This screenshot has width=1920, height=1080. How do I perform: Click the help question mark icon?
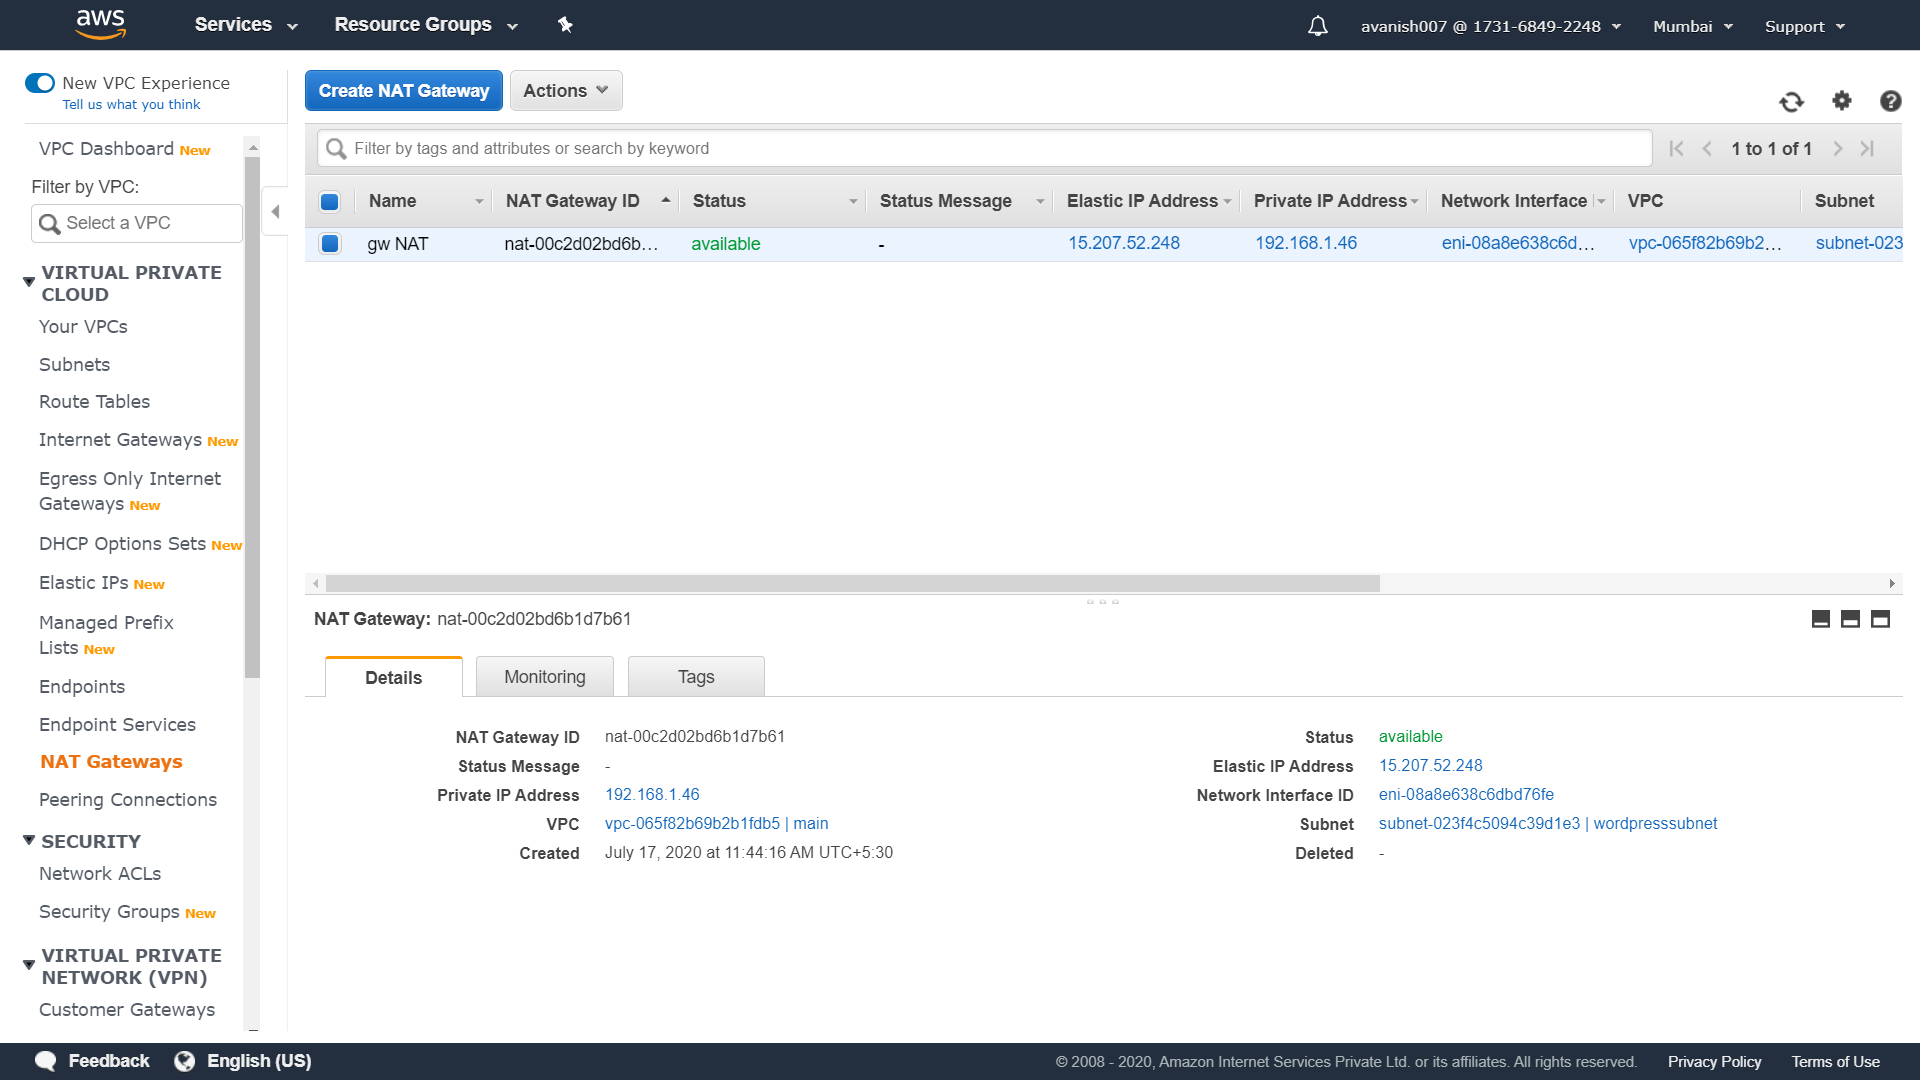click(x=1890, y=101)
